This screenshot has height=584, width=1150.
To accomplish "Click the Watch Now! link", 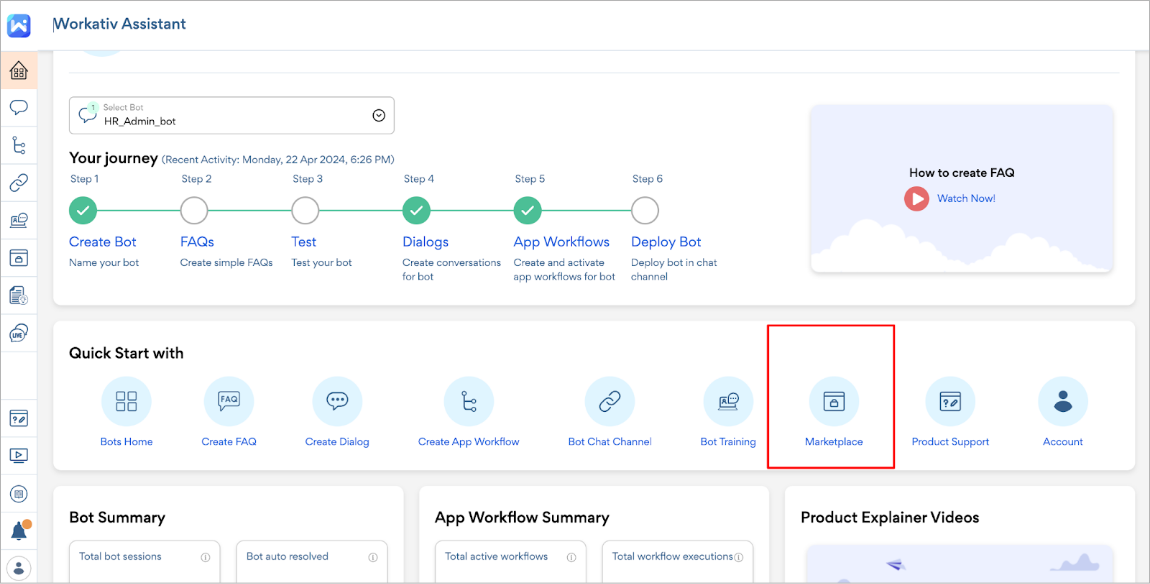I will (x=966, y=198).
